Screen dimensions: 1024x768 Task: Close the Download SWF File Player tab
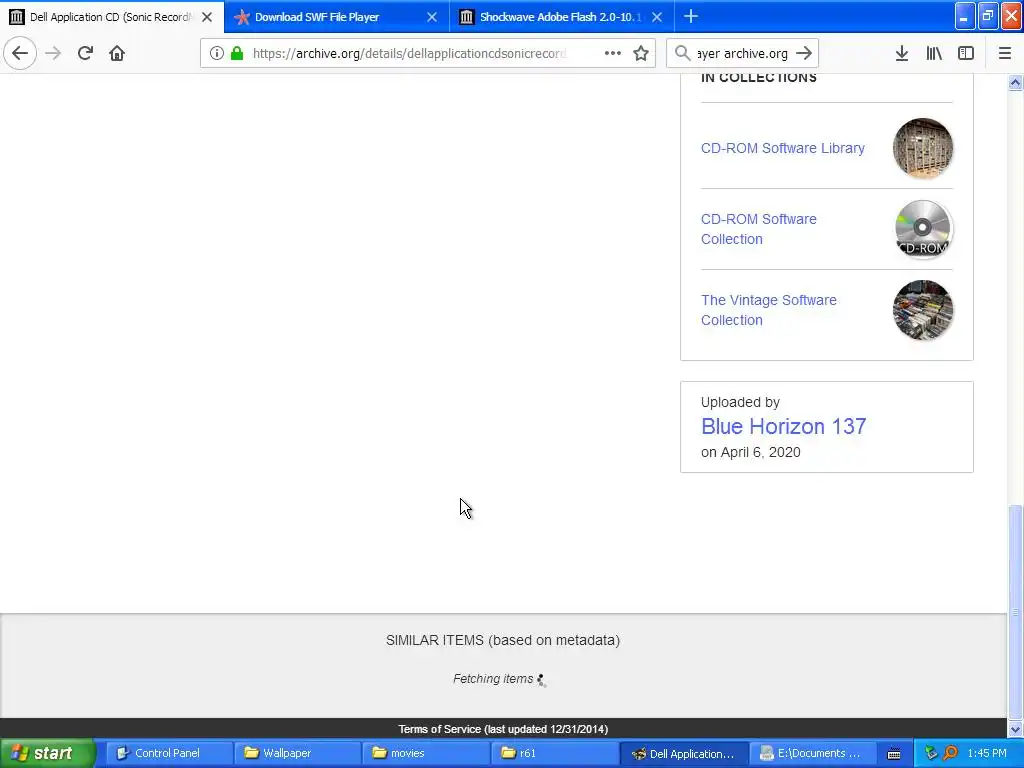coord(432,17)
